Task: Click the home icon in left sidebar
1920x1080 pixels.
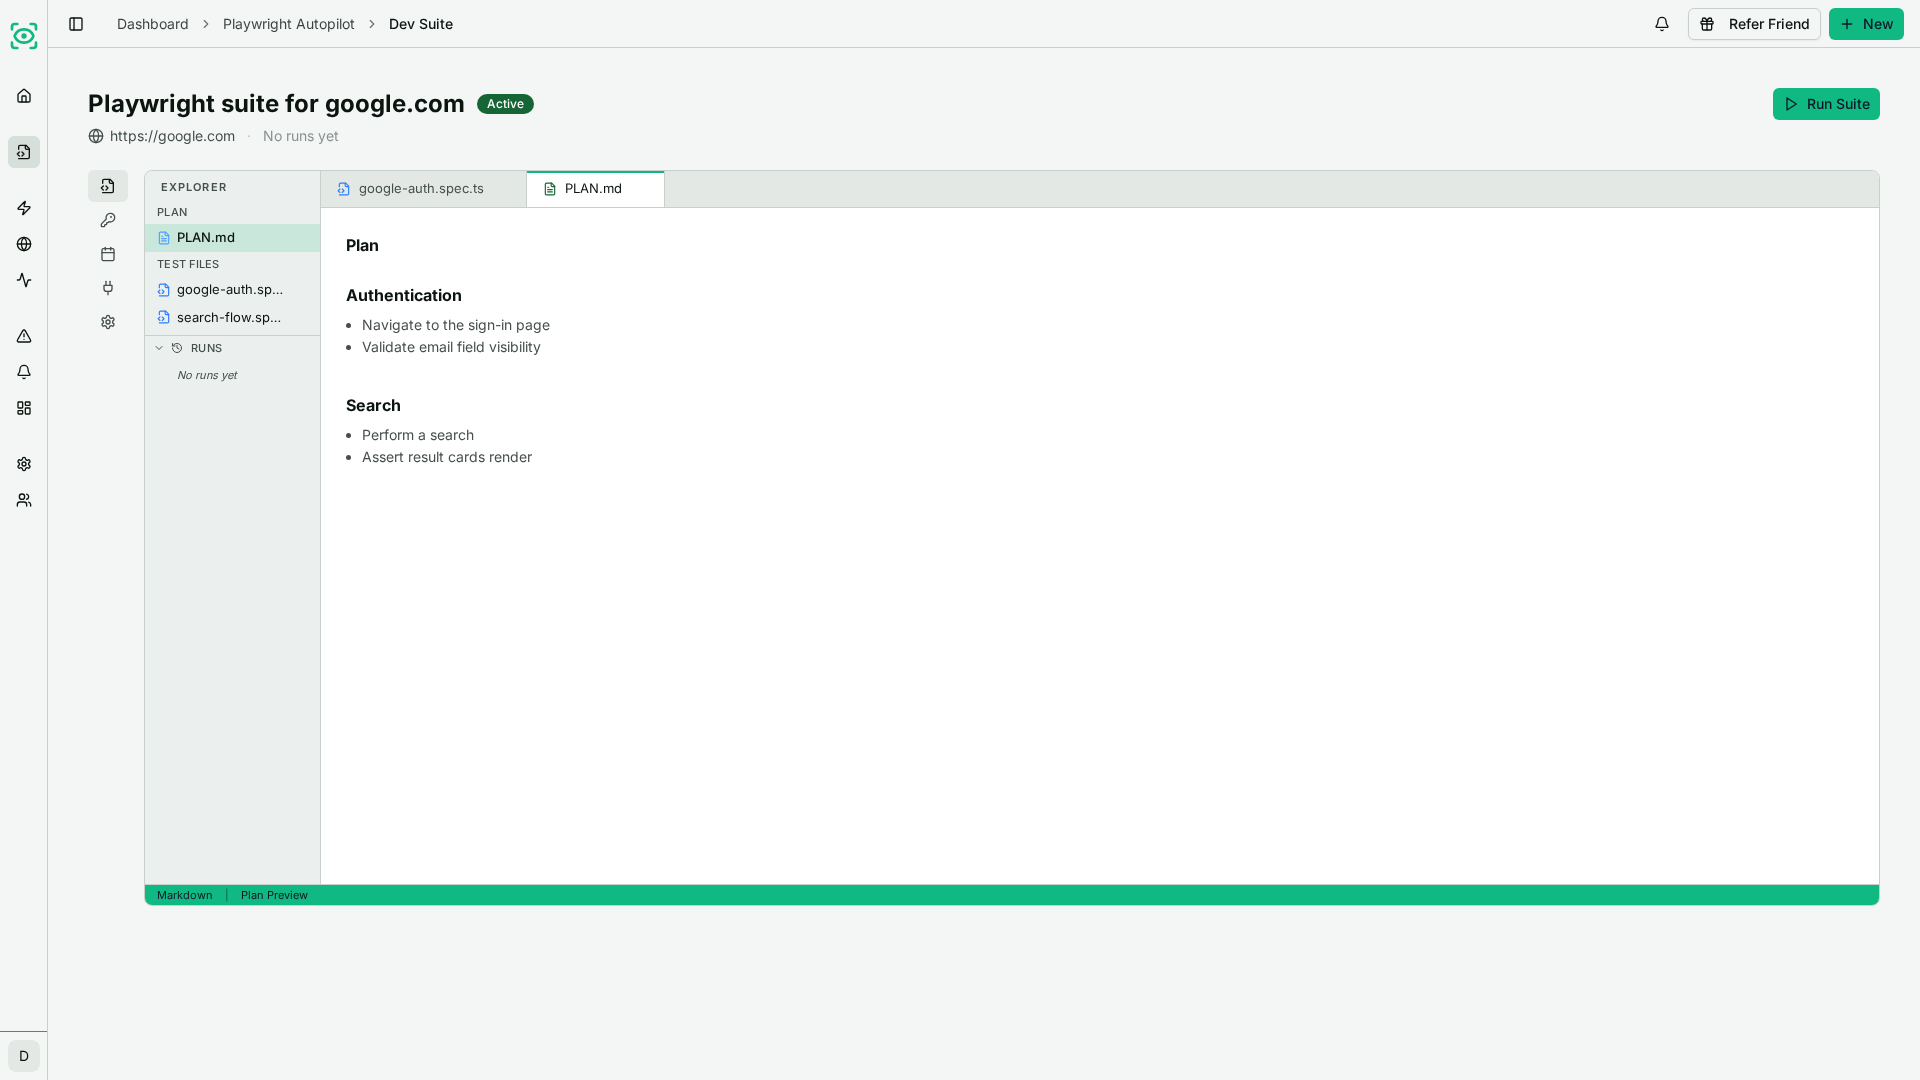Action: [24, 96]
